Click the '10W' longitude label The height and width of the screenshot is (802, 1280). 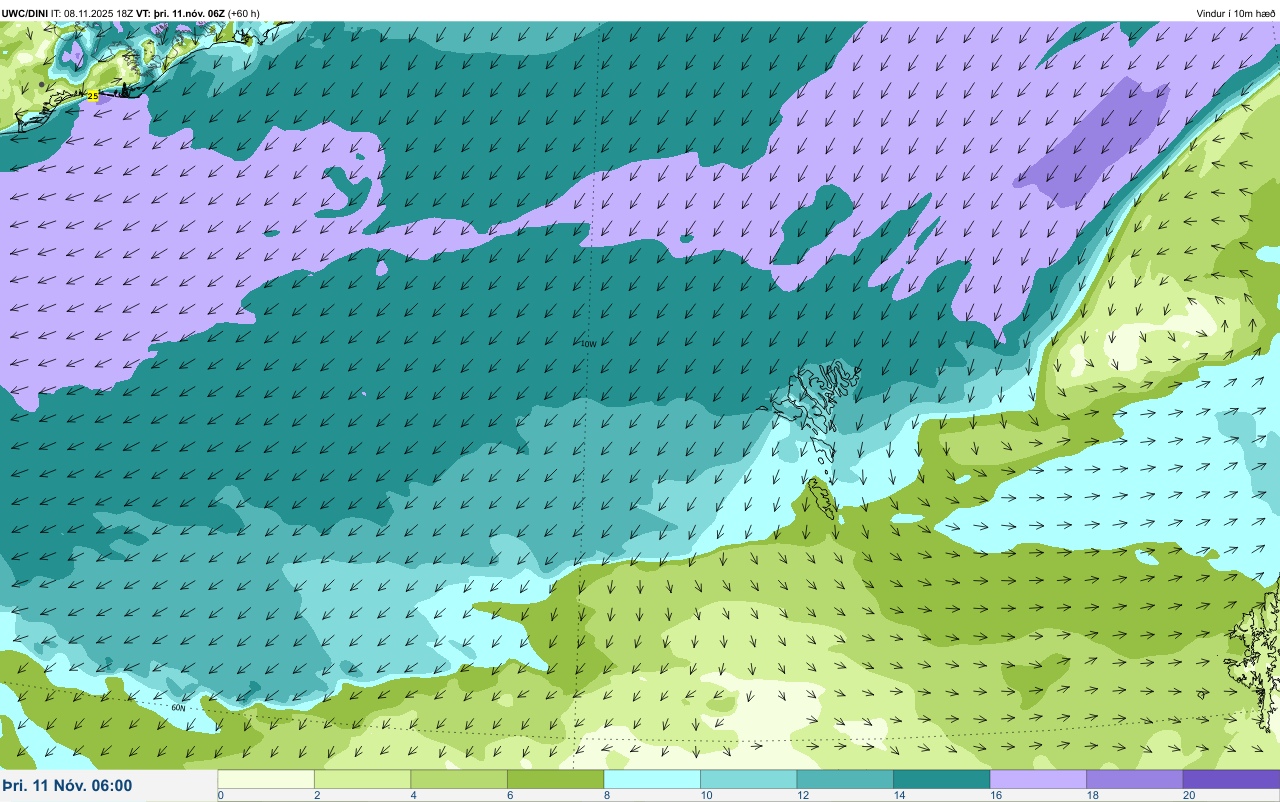[x=588, y=344]
